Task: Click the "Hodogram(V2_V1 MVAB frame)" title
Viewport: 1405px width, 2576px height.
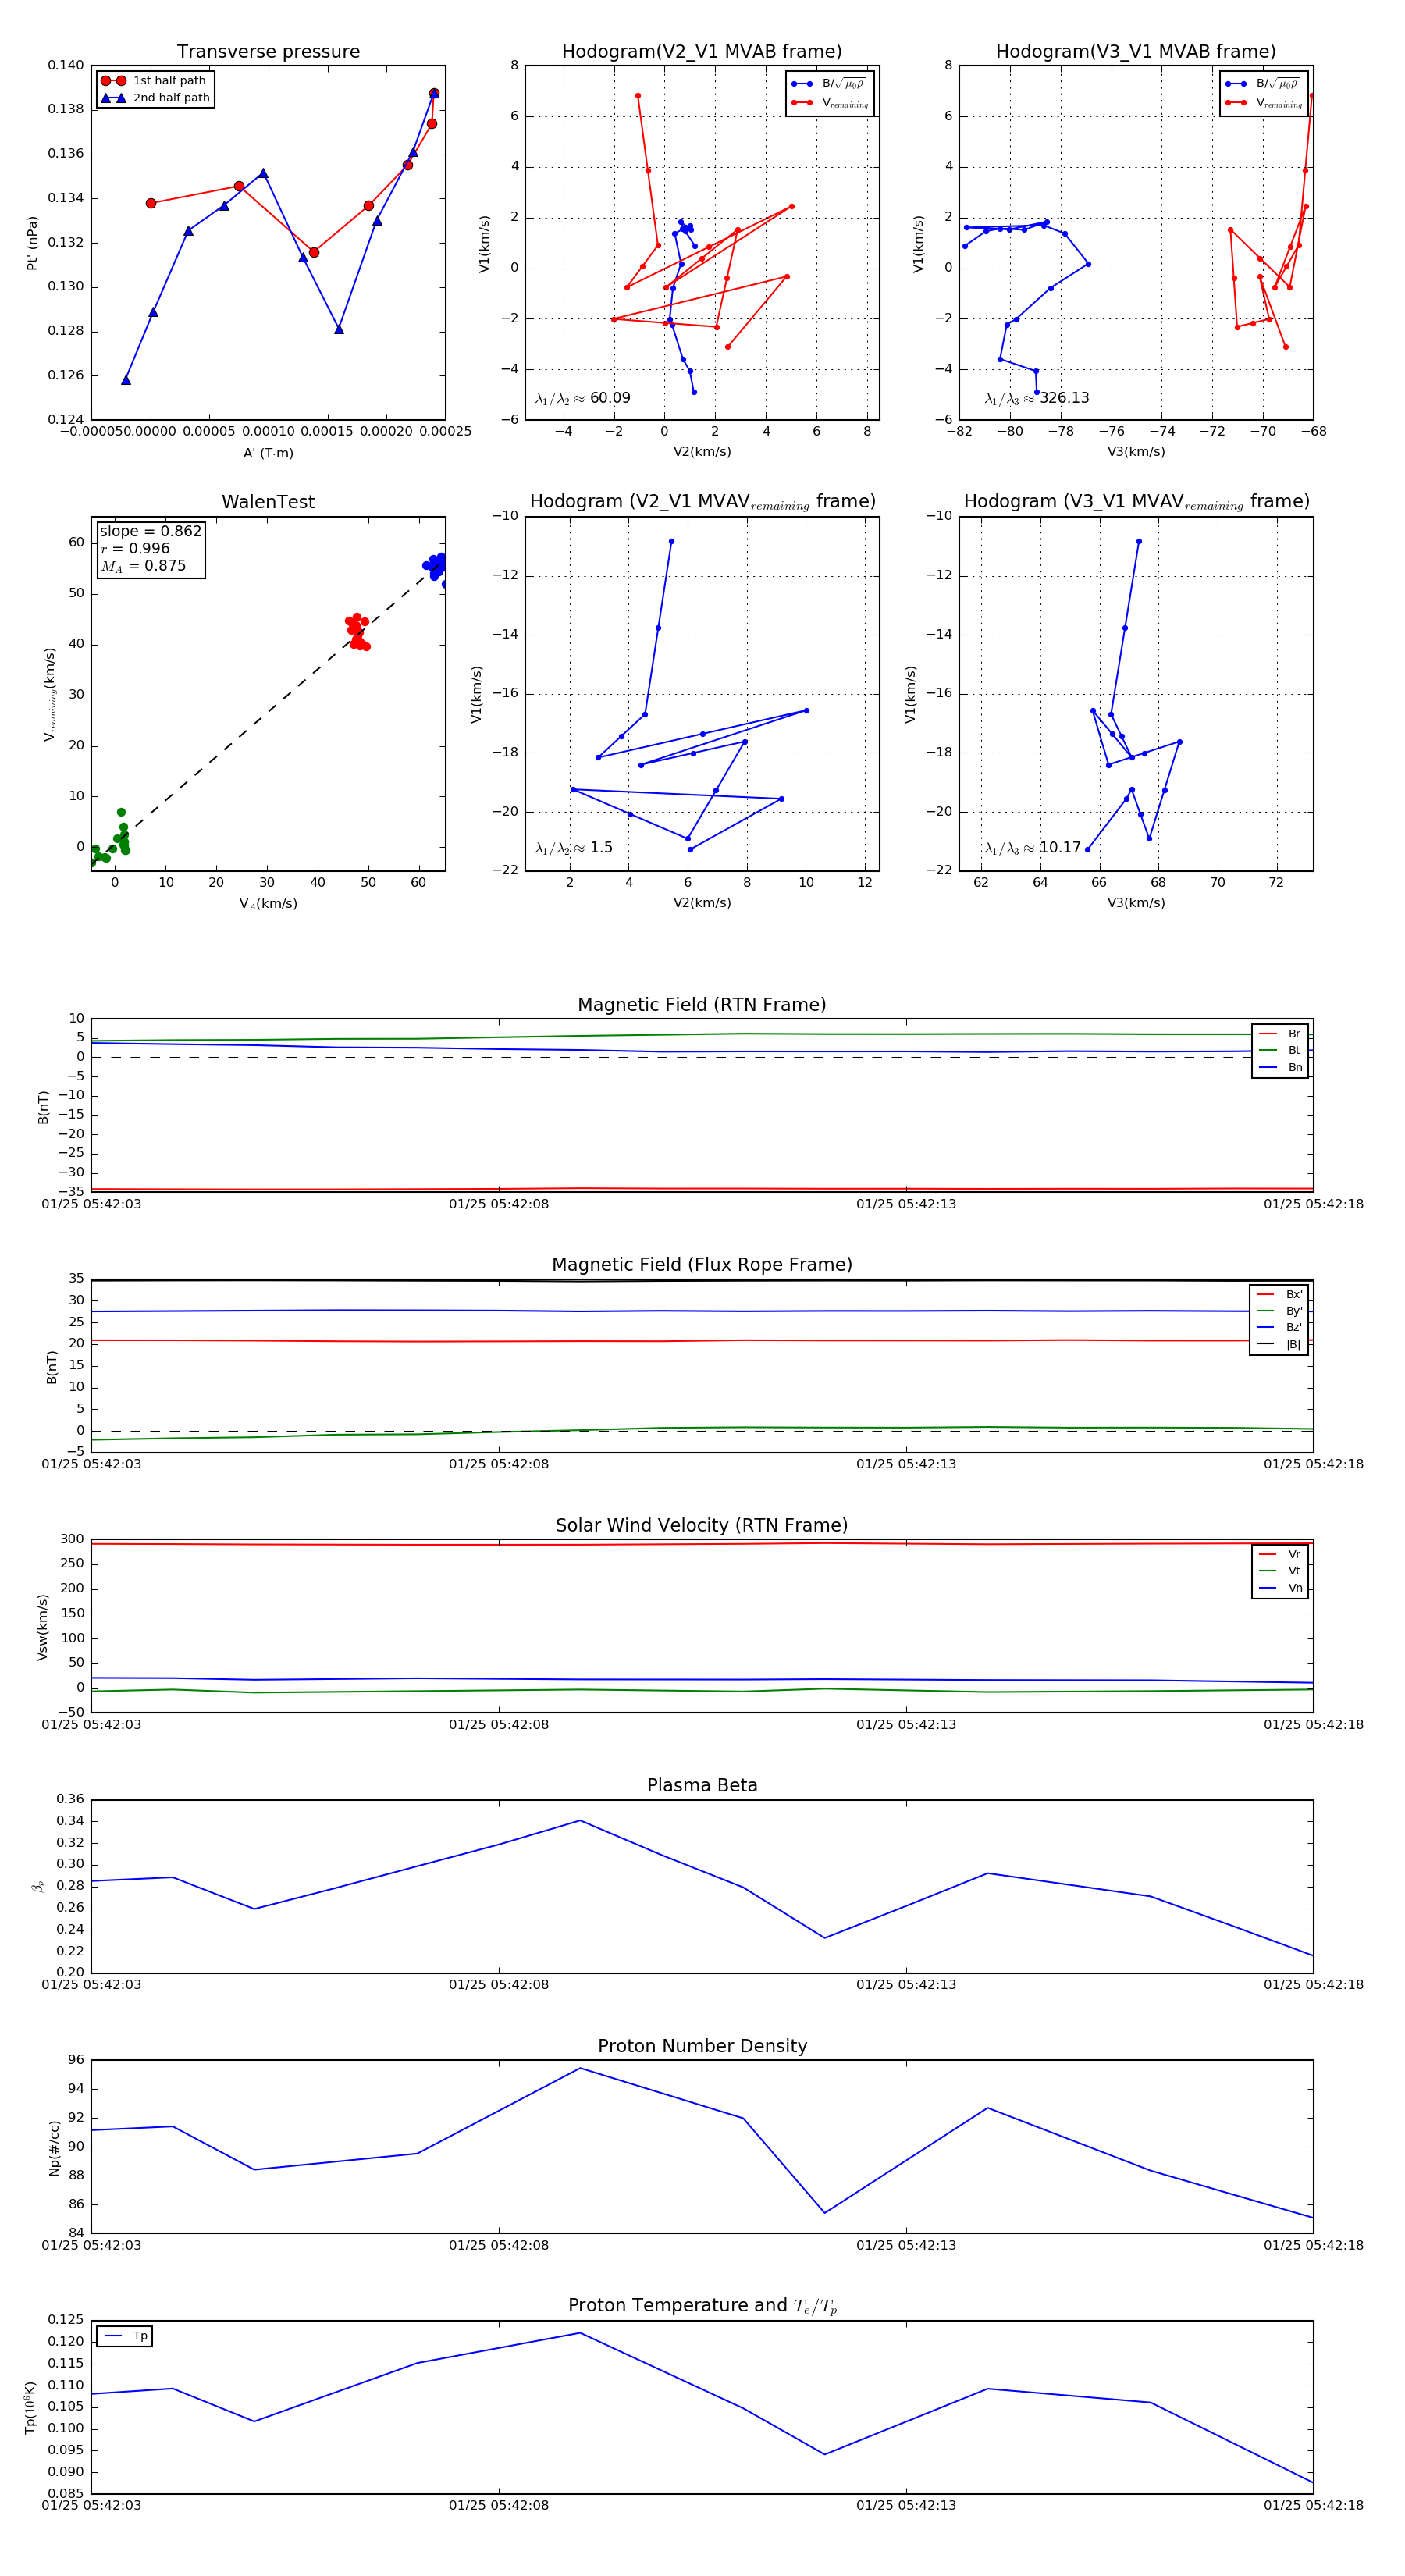Action: 702,52
